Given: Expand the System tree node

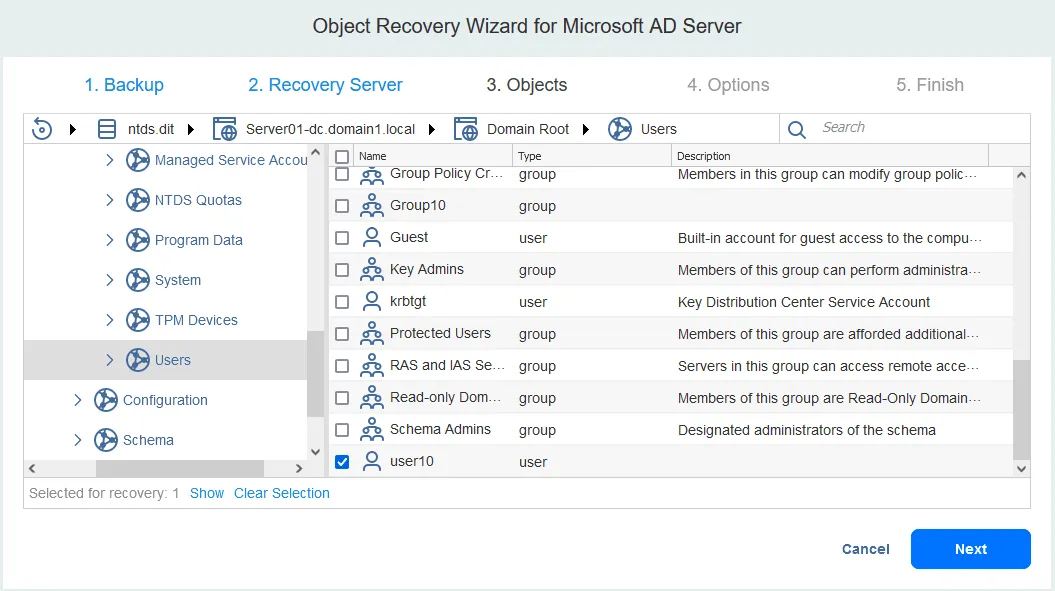Looking at the screenshot, I should 110,280.
